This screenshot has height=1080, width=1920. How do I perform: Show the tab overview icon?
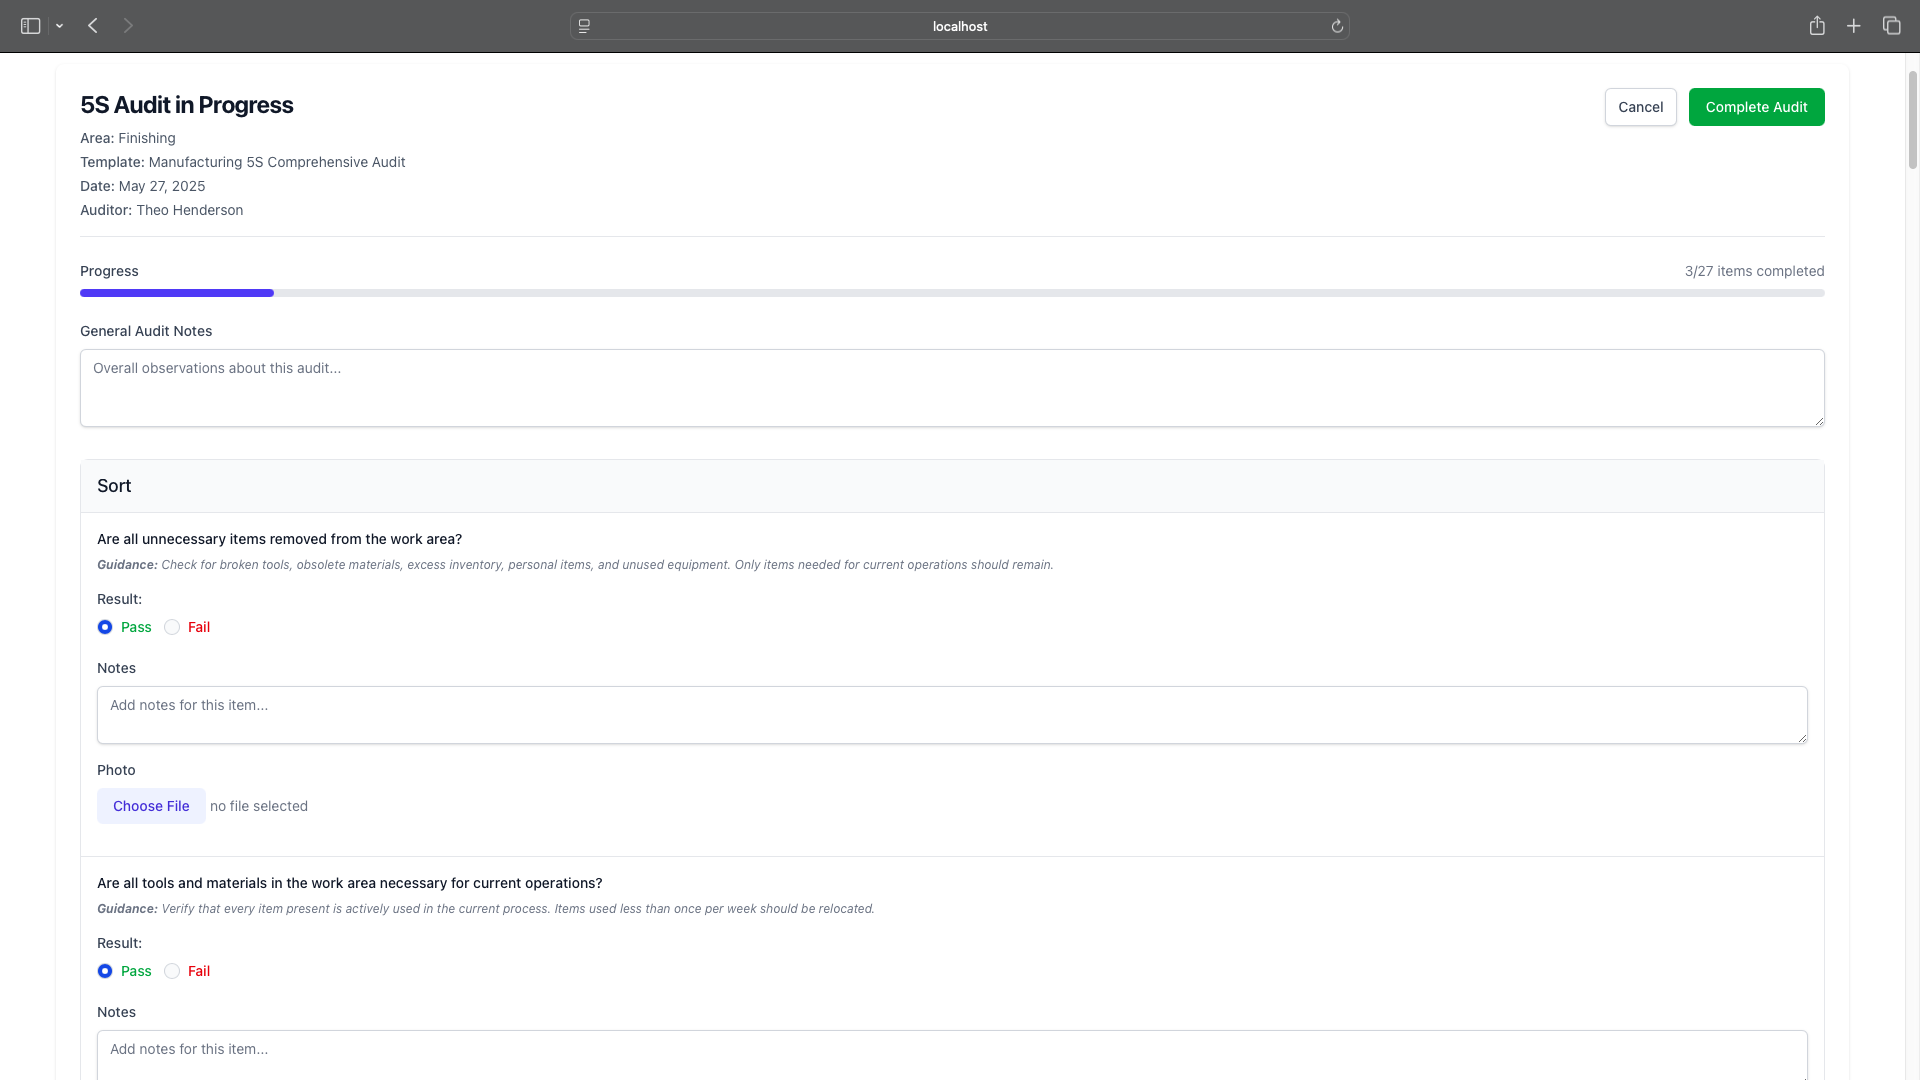(1891, 26)
